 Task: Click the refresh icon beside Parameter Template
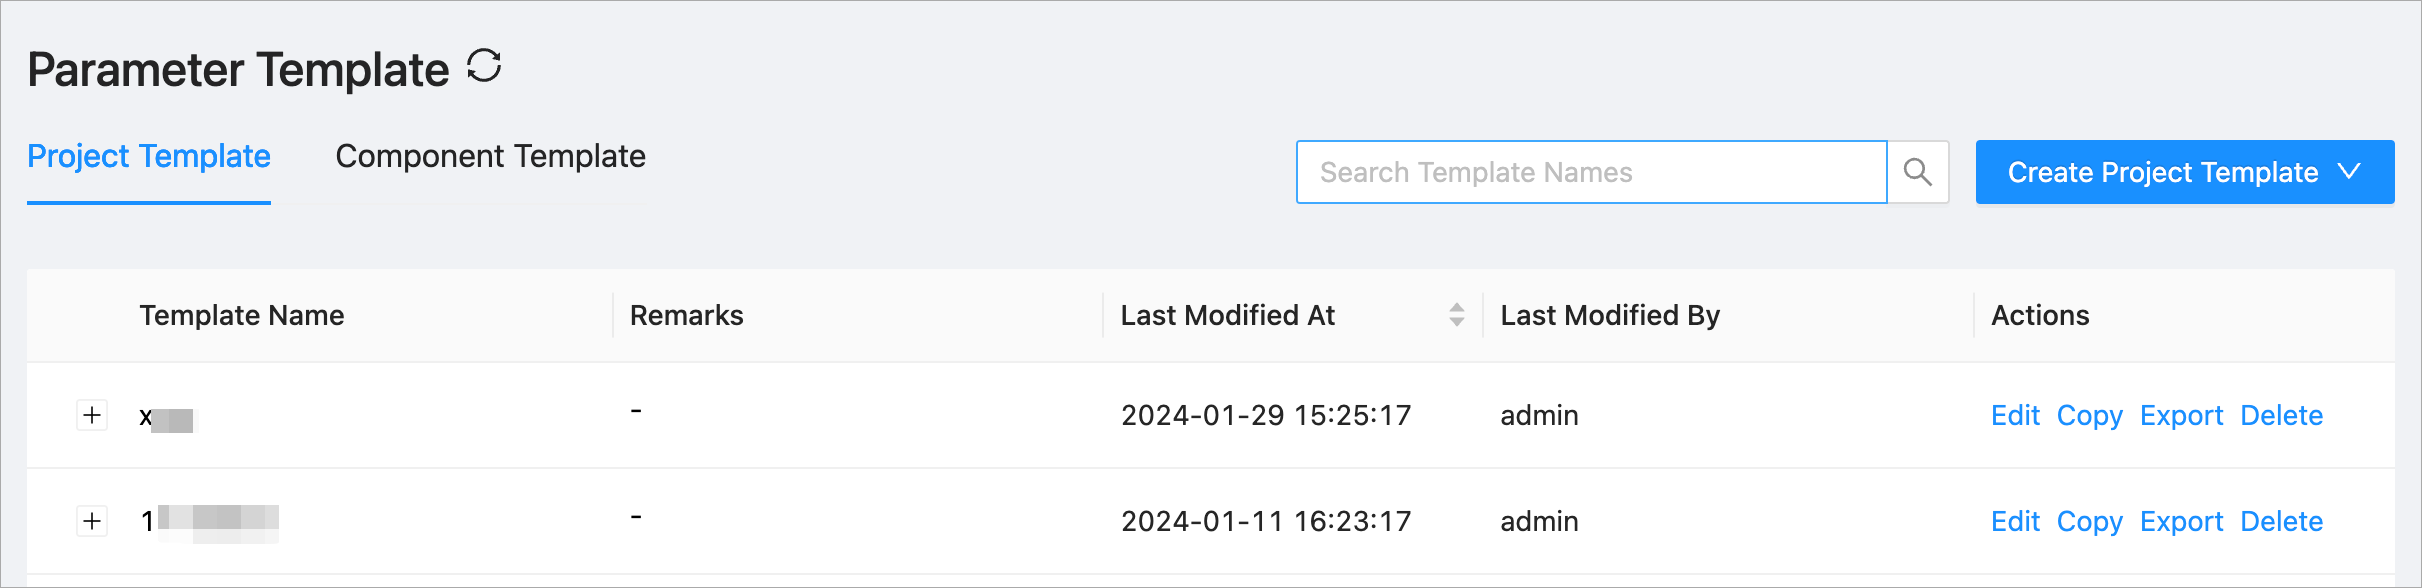click(x=484, y=67)
